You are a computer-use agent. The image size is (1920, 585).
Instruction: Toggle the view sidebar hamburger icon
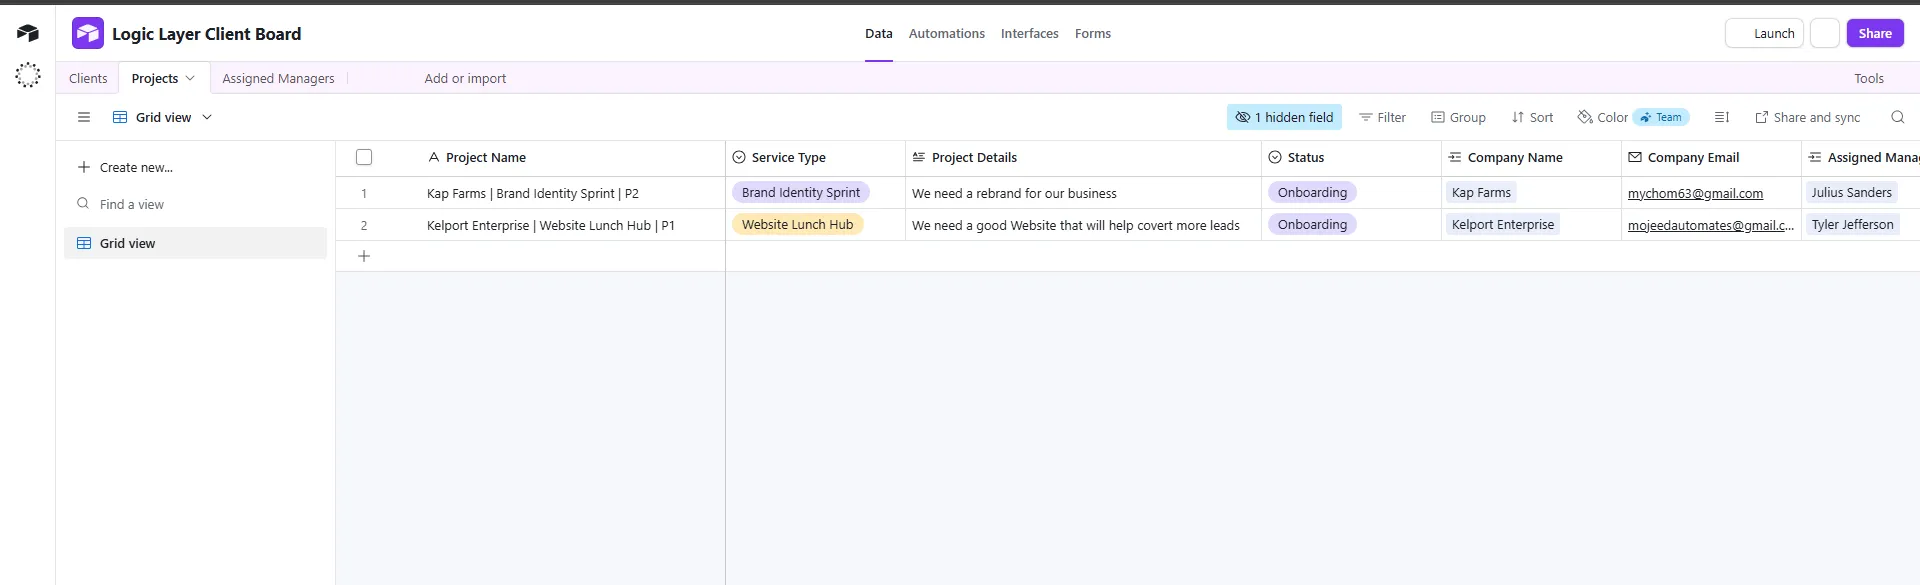(x=84, y=117)
